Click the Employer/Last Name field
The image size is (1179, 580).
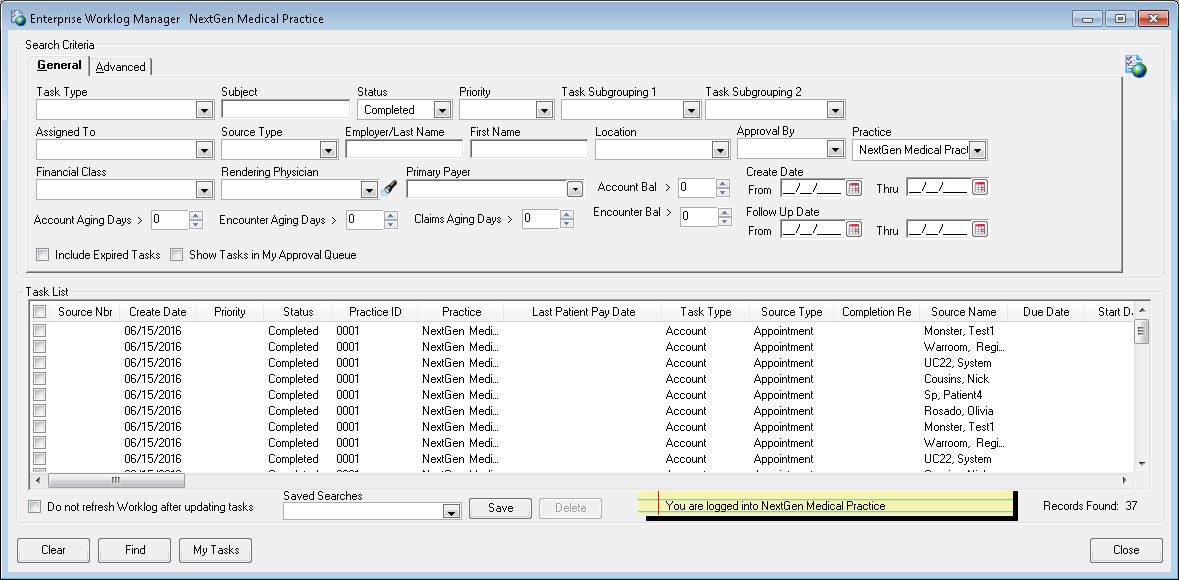click(x=404, y=149)
